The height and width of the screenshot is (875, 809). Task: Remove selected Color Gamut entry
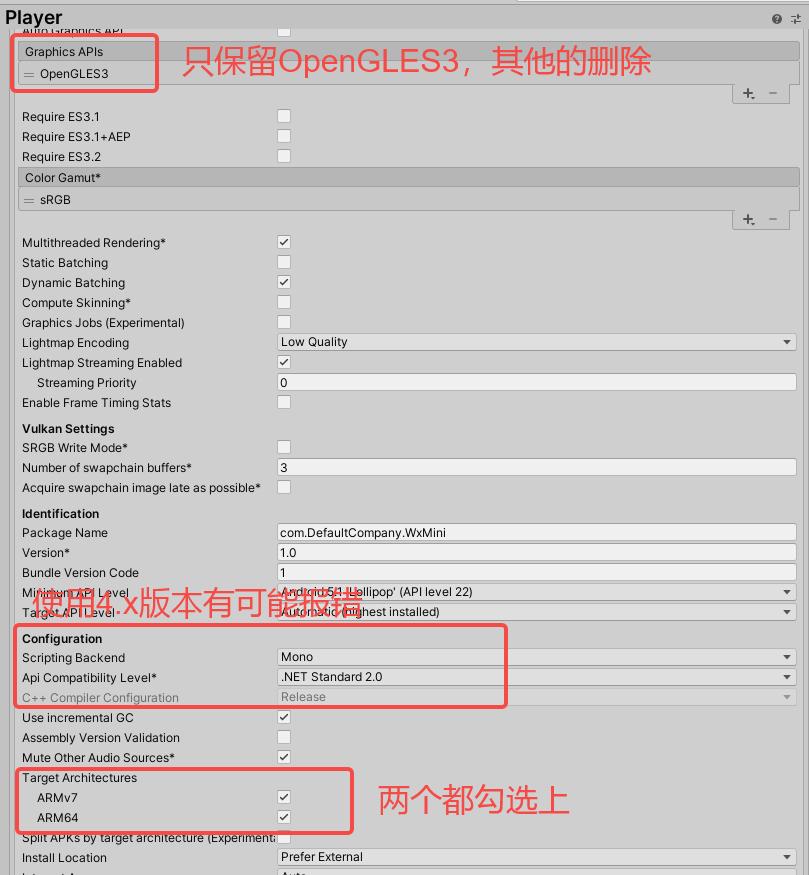pos(773,219)
